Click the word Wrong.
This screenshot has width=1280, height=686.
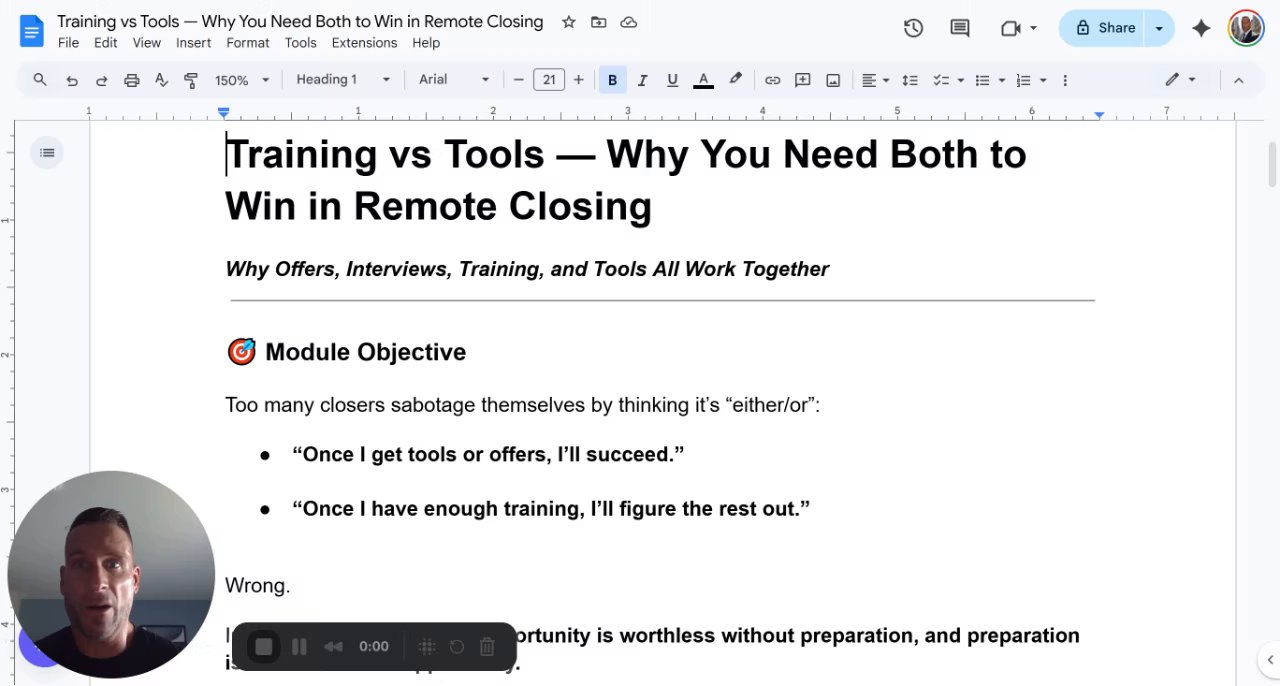[258, 586]
